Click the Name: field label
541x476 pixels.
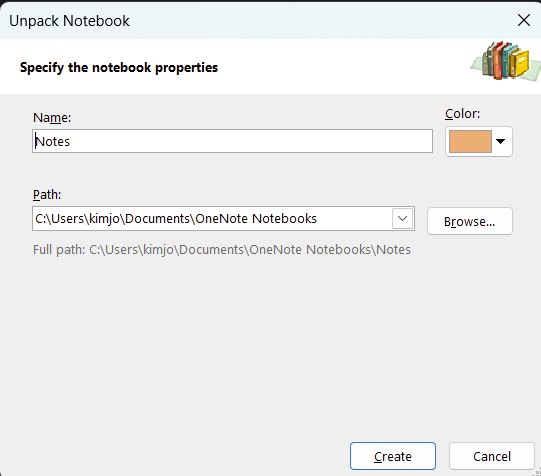52,118
